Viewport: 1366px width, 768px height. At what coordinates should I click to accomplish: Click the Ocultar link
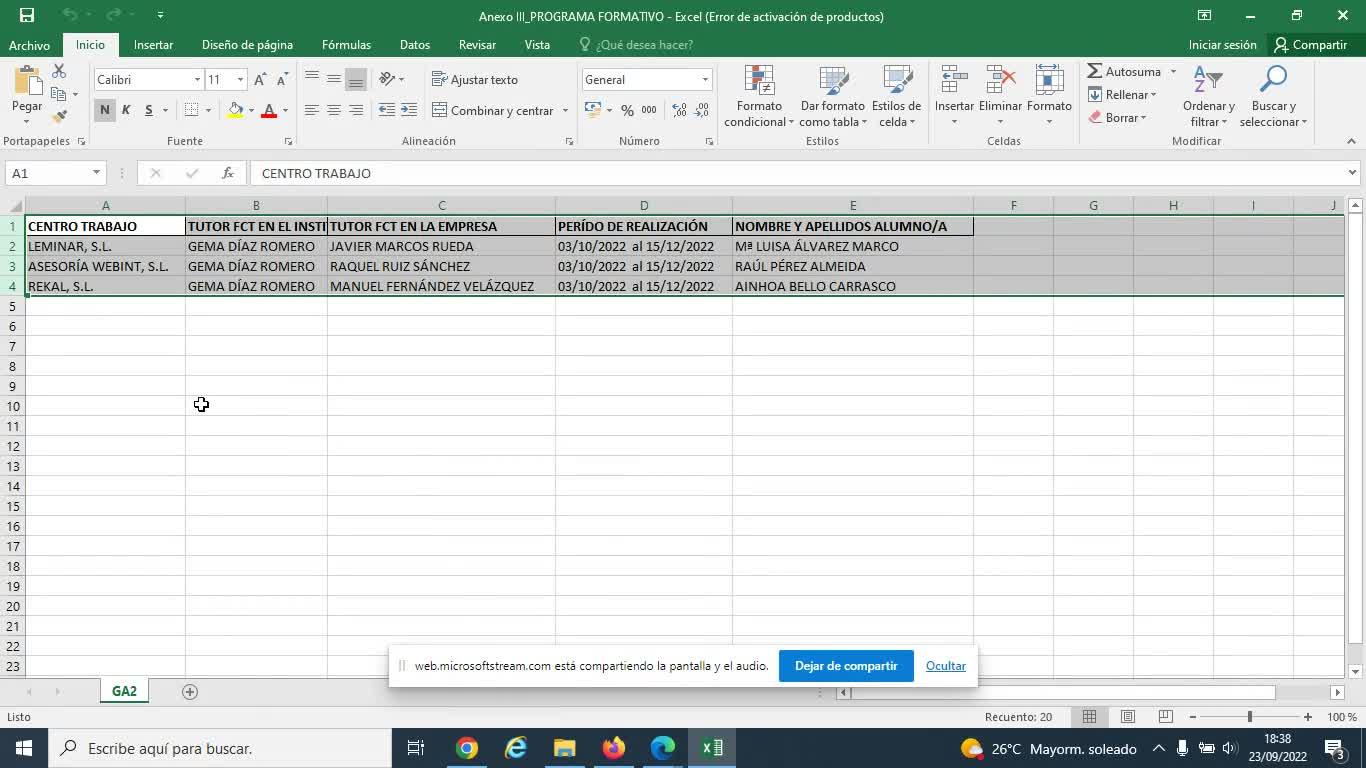[x=945, y=666]
